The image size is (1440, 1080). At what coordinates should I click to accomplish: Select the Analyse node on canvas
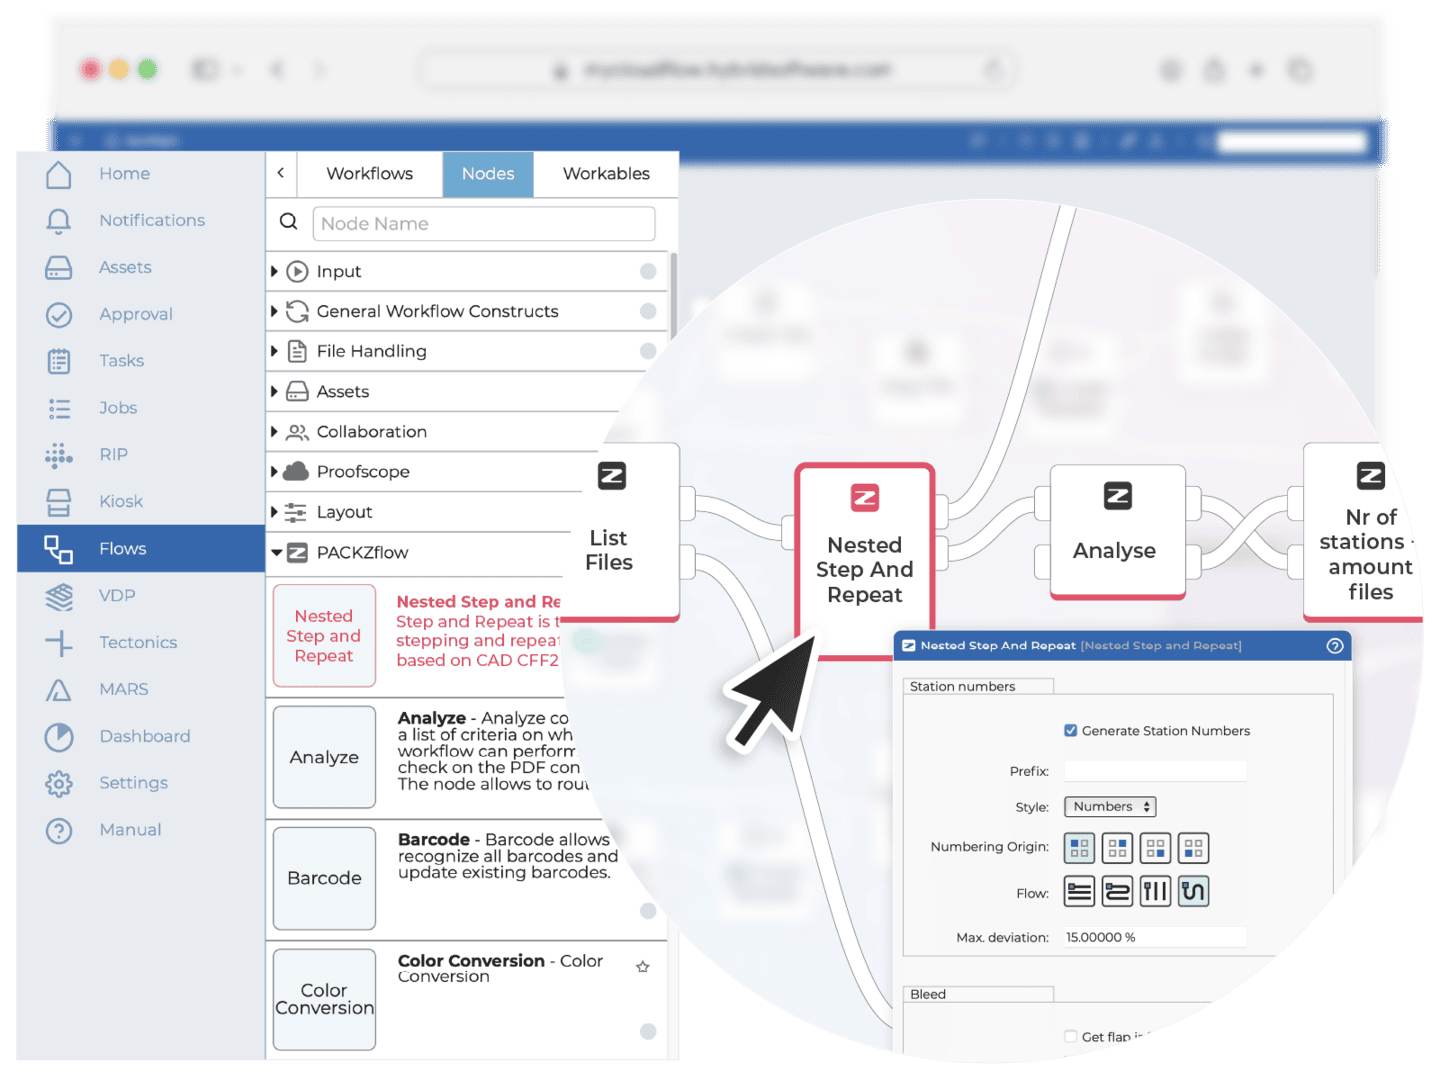tap(1118, 532)
